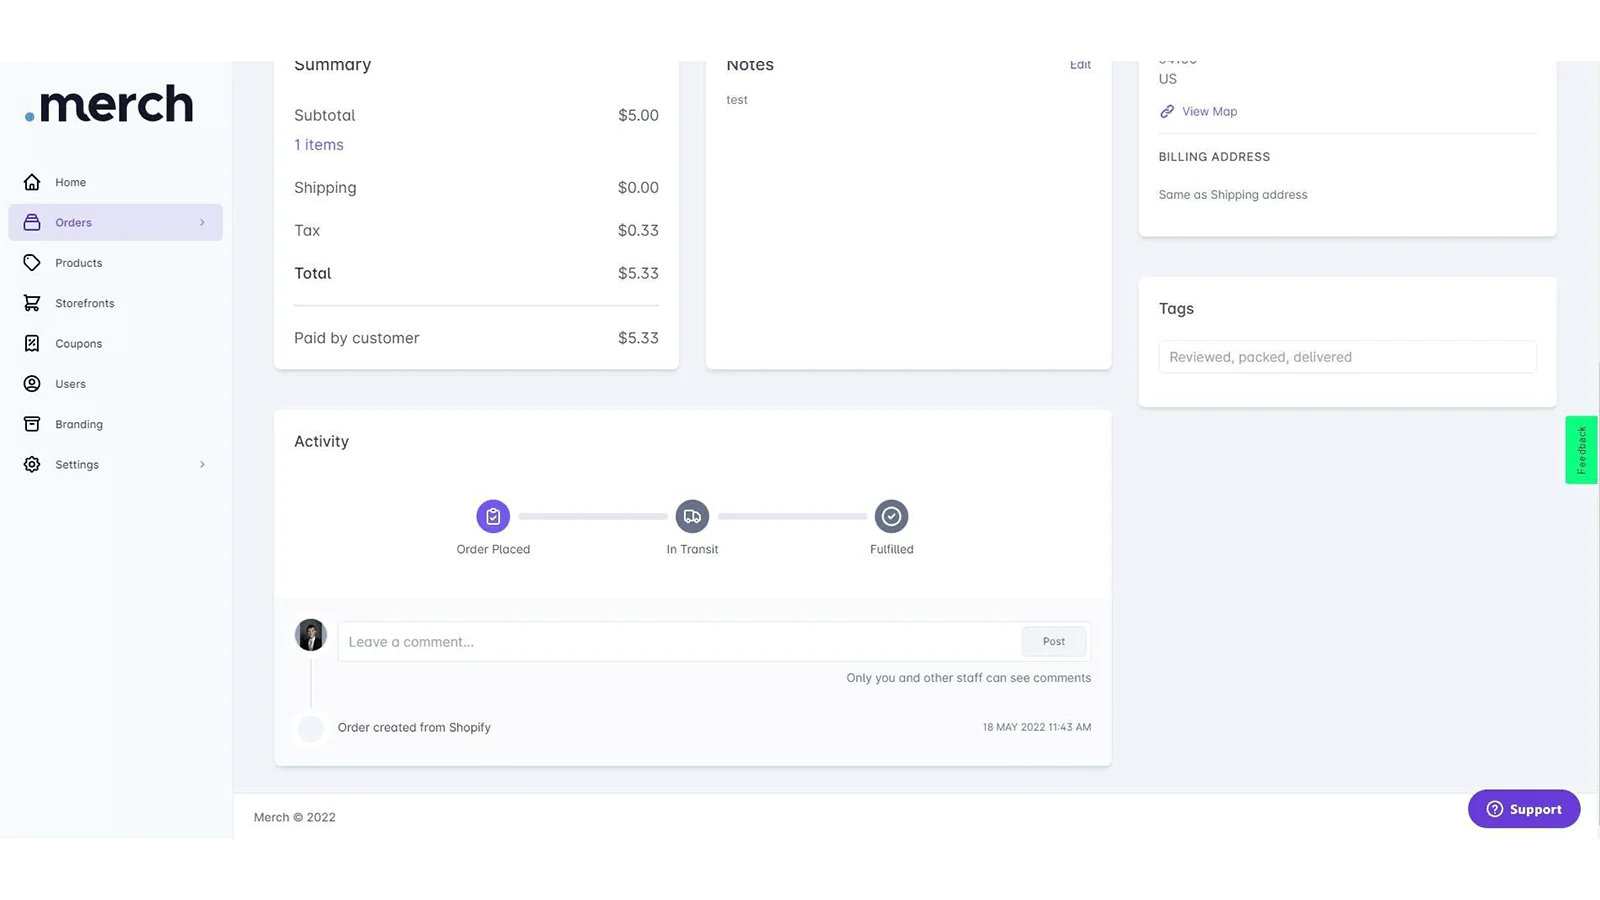This screenshot has width=1600, height=900.
Task: Click the Coupons icon in sidebar
Action: tap(32, 343)
